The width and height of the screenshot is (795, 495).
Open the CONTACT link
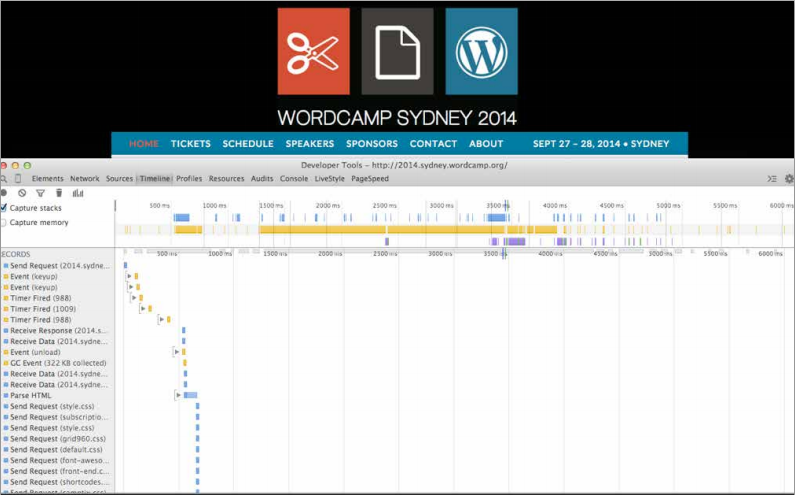433,144
